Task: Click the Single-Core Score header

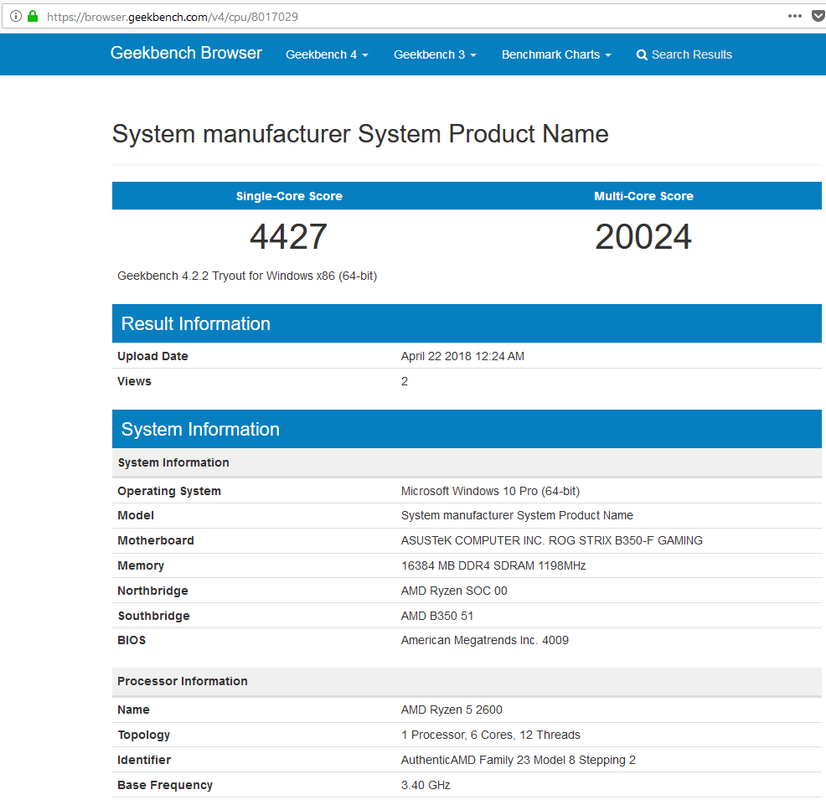Action: 289,196
